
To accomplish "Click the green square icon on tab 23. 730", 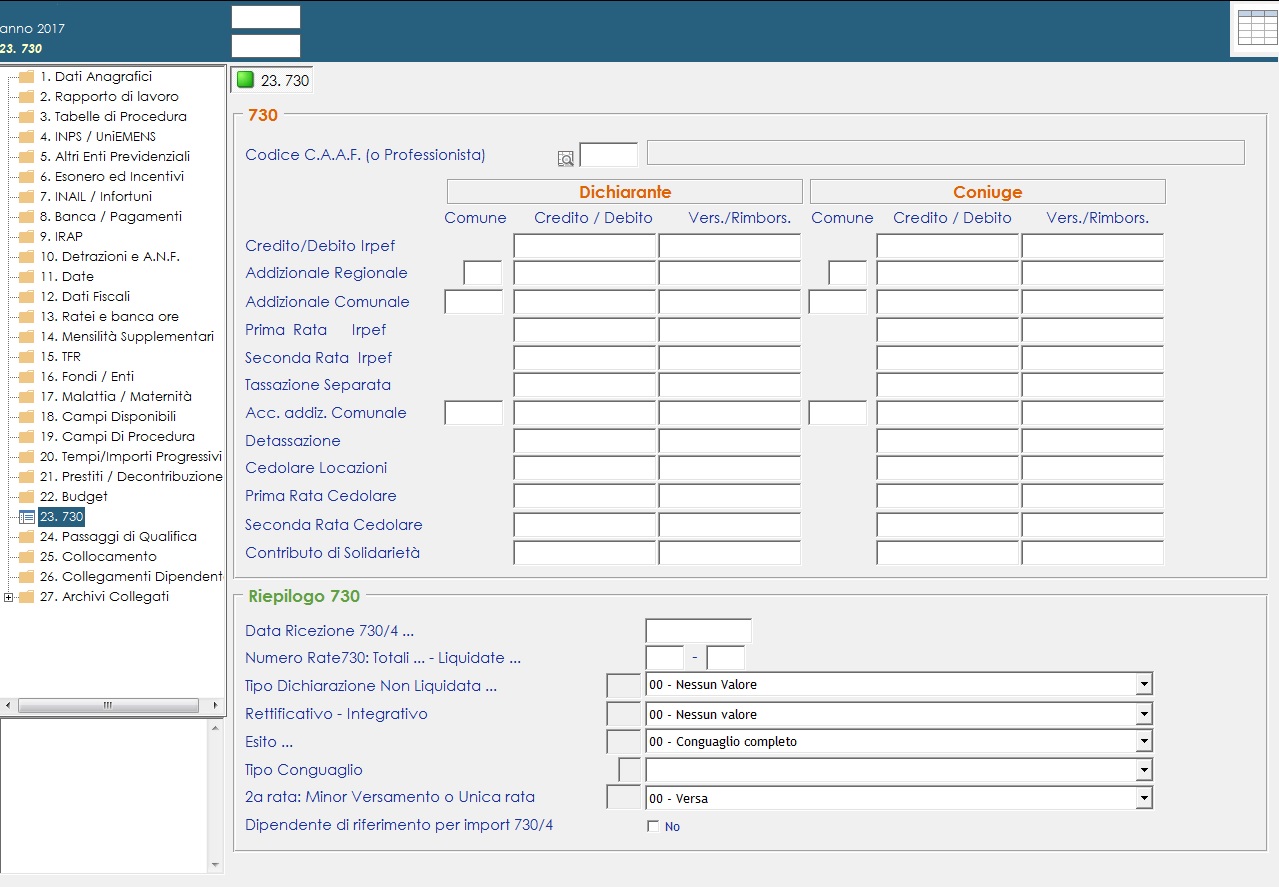I will click(x=245, y=80).
